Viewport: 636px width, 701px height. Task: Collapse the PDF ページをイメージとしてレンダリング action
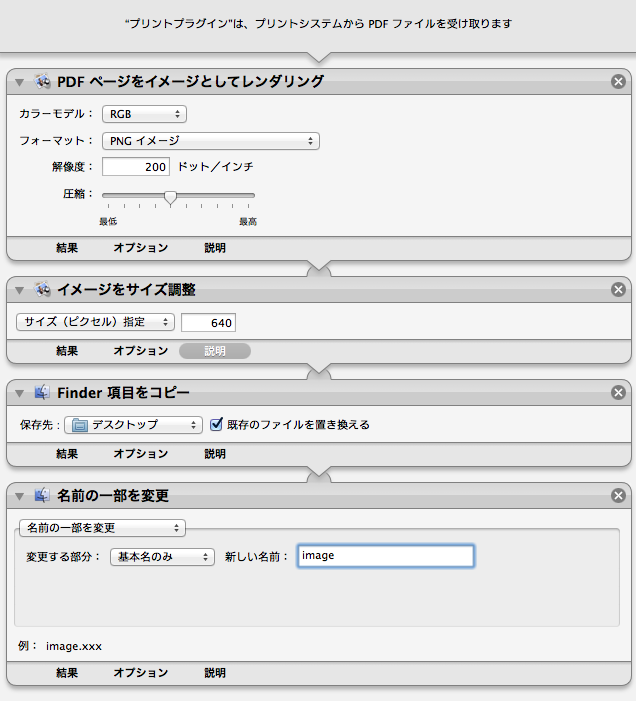[x=19, y=82]
